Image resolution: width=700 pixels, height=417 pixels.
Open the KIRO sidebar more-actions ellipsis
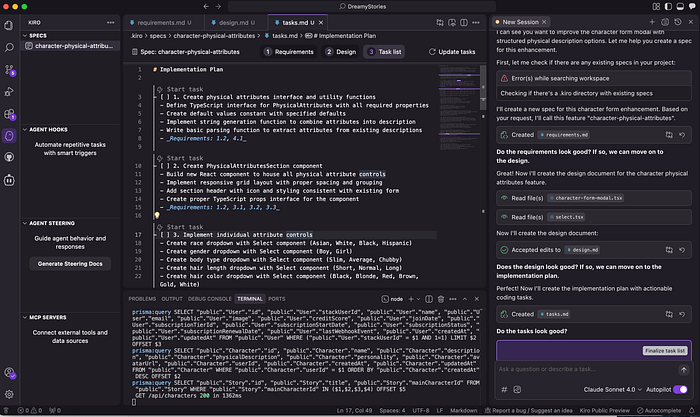point(110,22)
